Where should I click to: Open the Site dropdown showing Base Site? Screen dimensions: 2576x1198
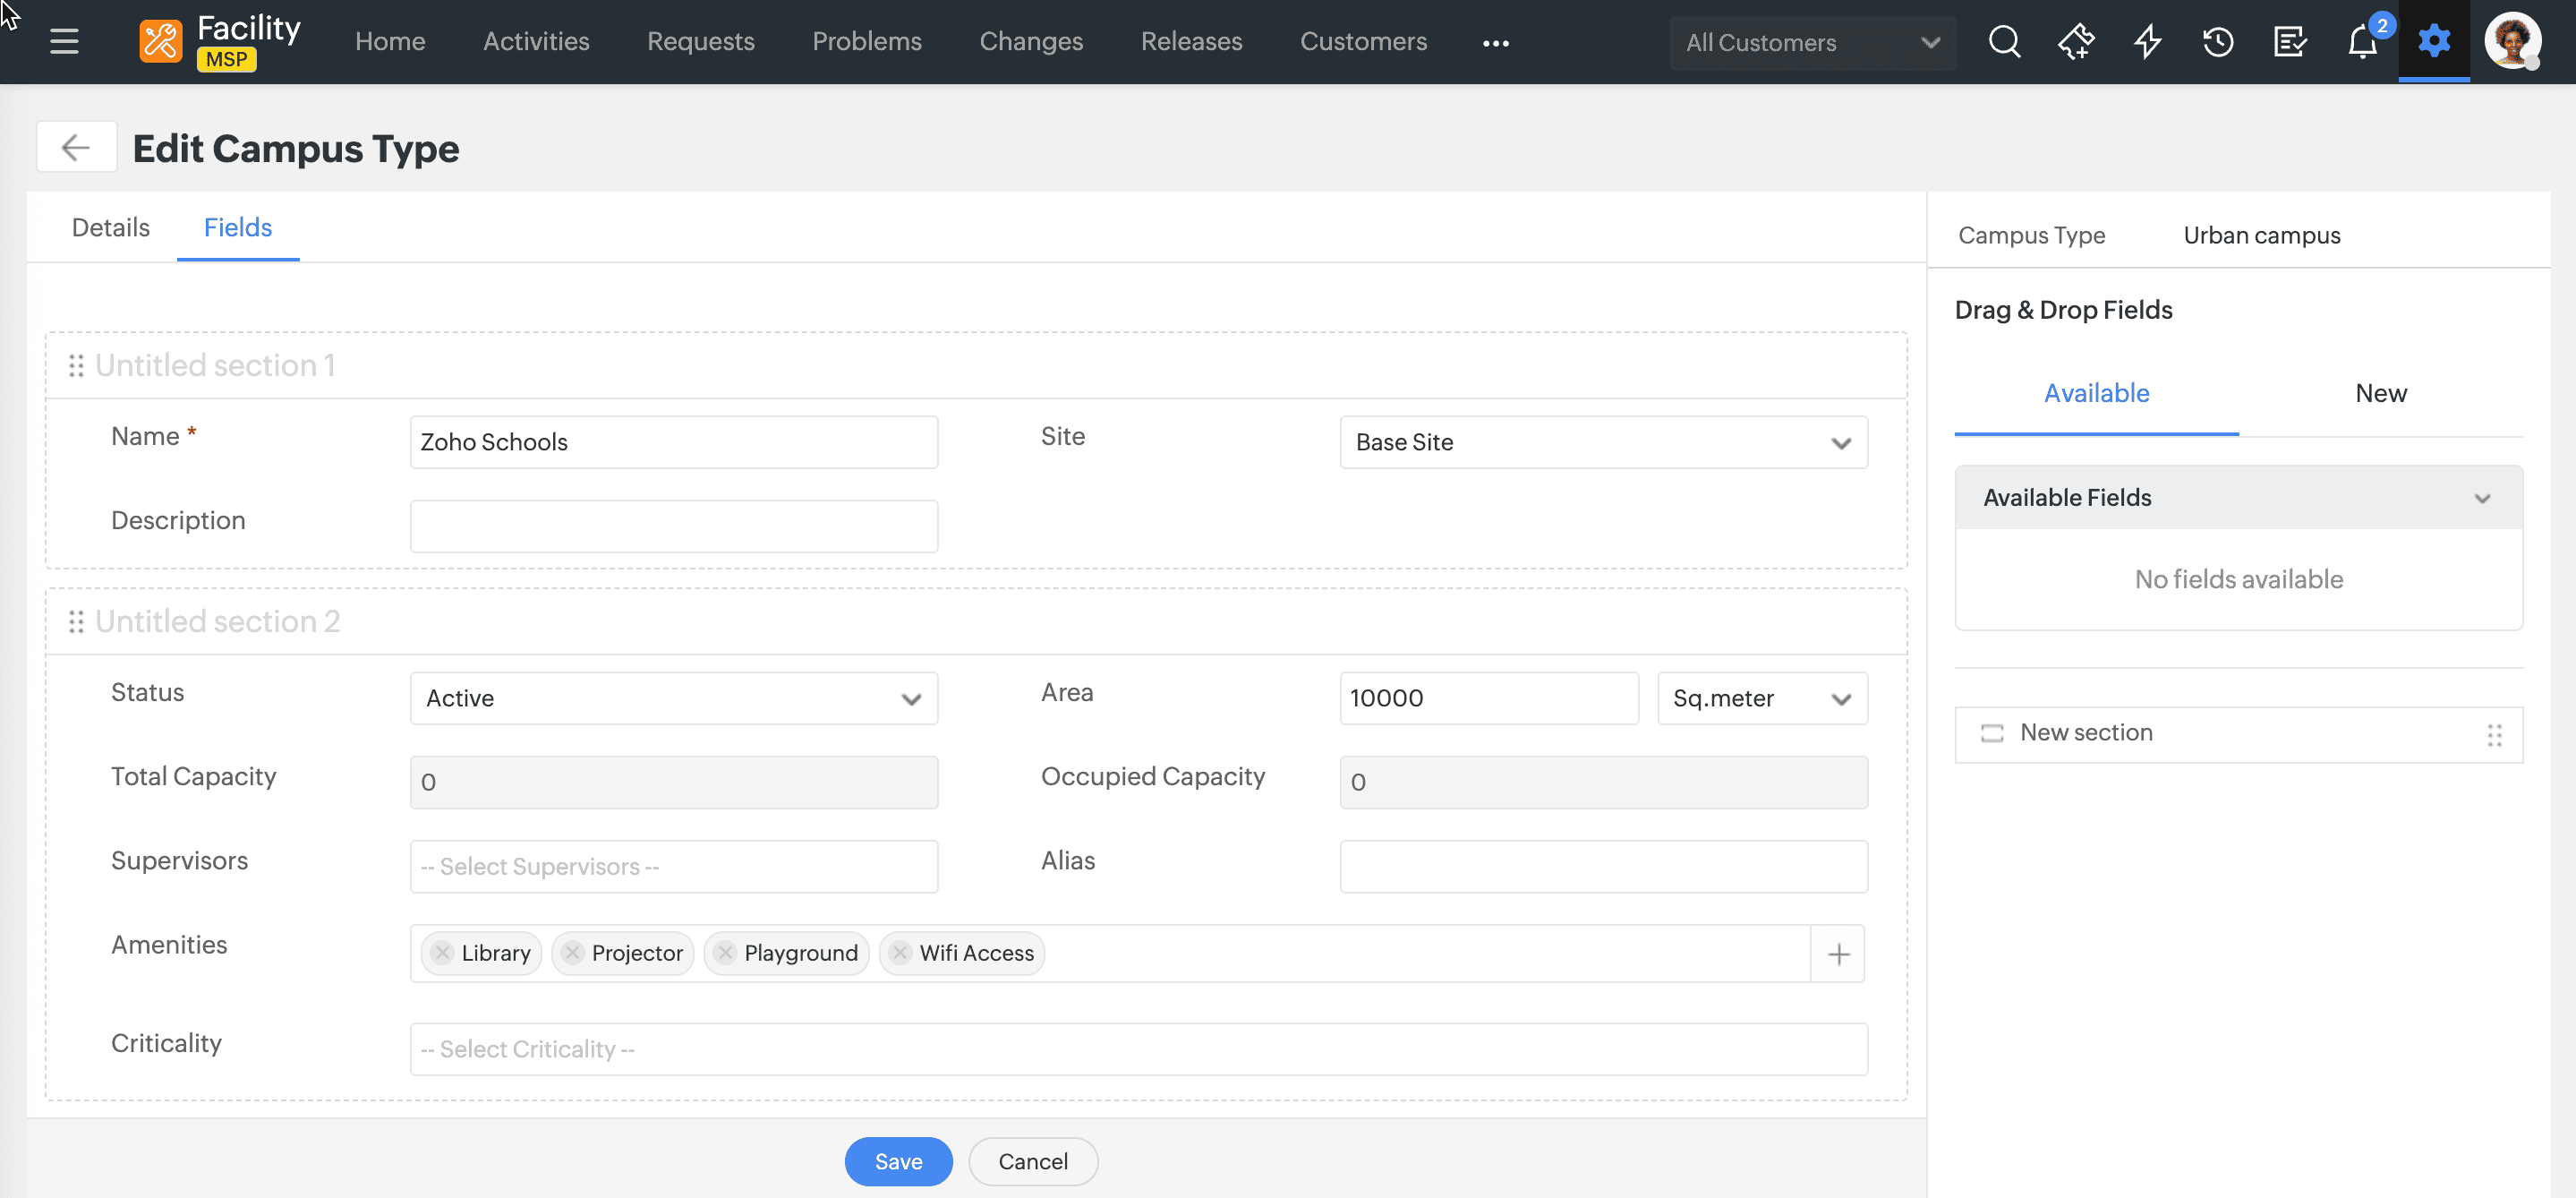(x=1603, y=442)
